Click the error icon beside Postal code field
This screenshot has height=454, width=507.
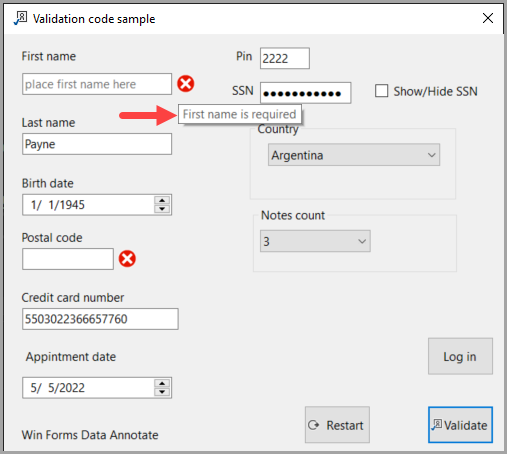127,259
